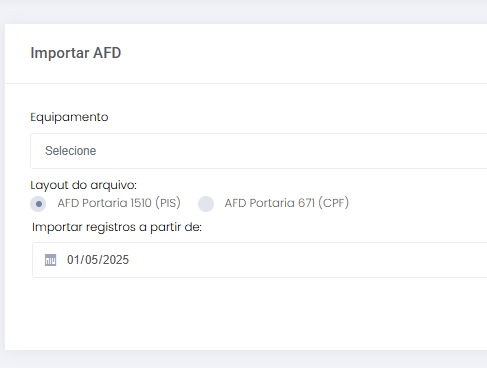Click the divider line under the Importar AFD title

(246, 83)
